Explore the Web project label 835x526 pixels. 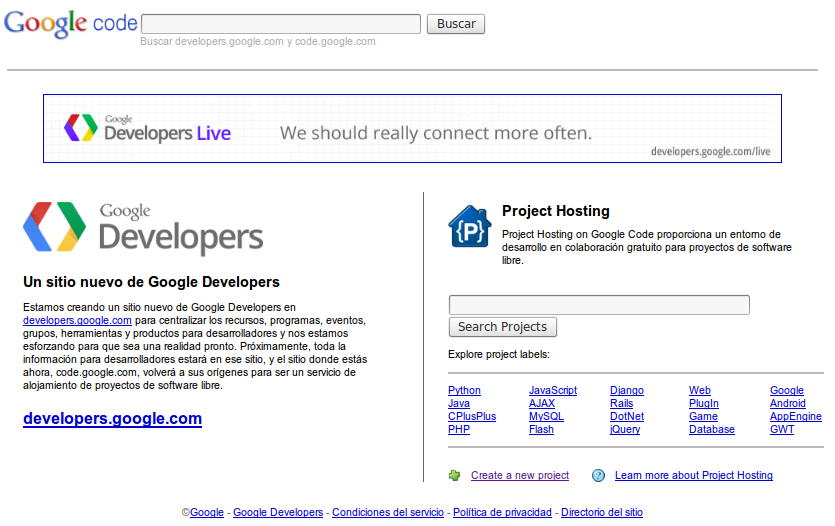(x=700, y=390)
